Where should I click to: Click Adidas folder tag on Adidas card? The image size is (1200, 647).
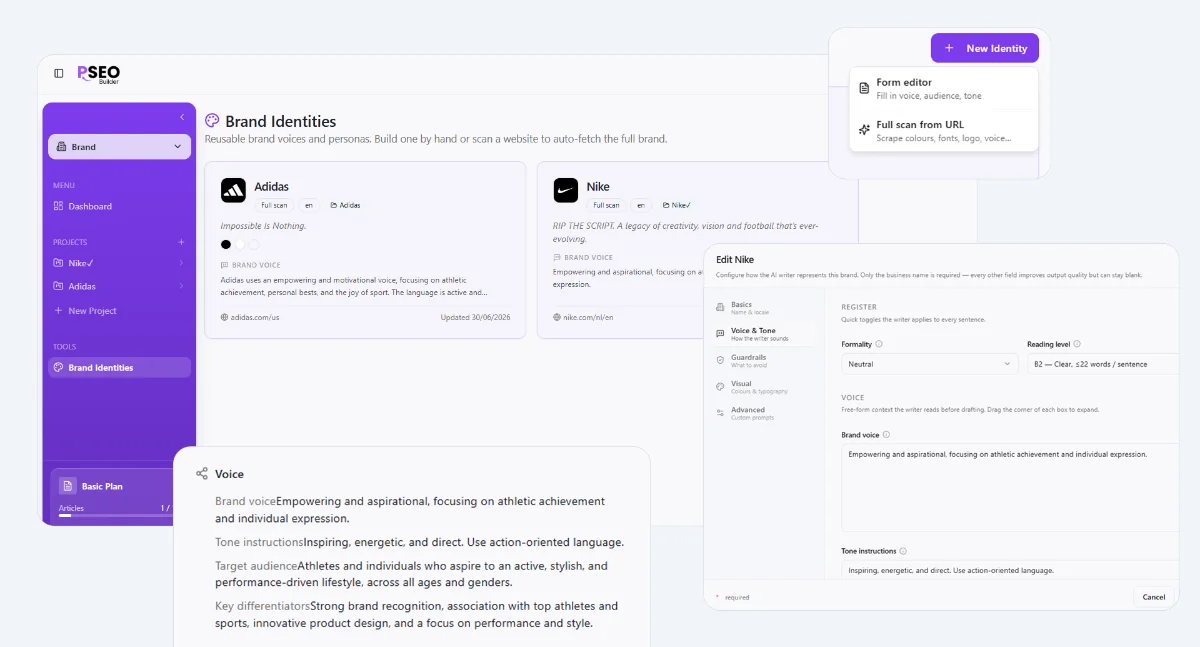point(345,205)
